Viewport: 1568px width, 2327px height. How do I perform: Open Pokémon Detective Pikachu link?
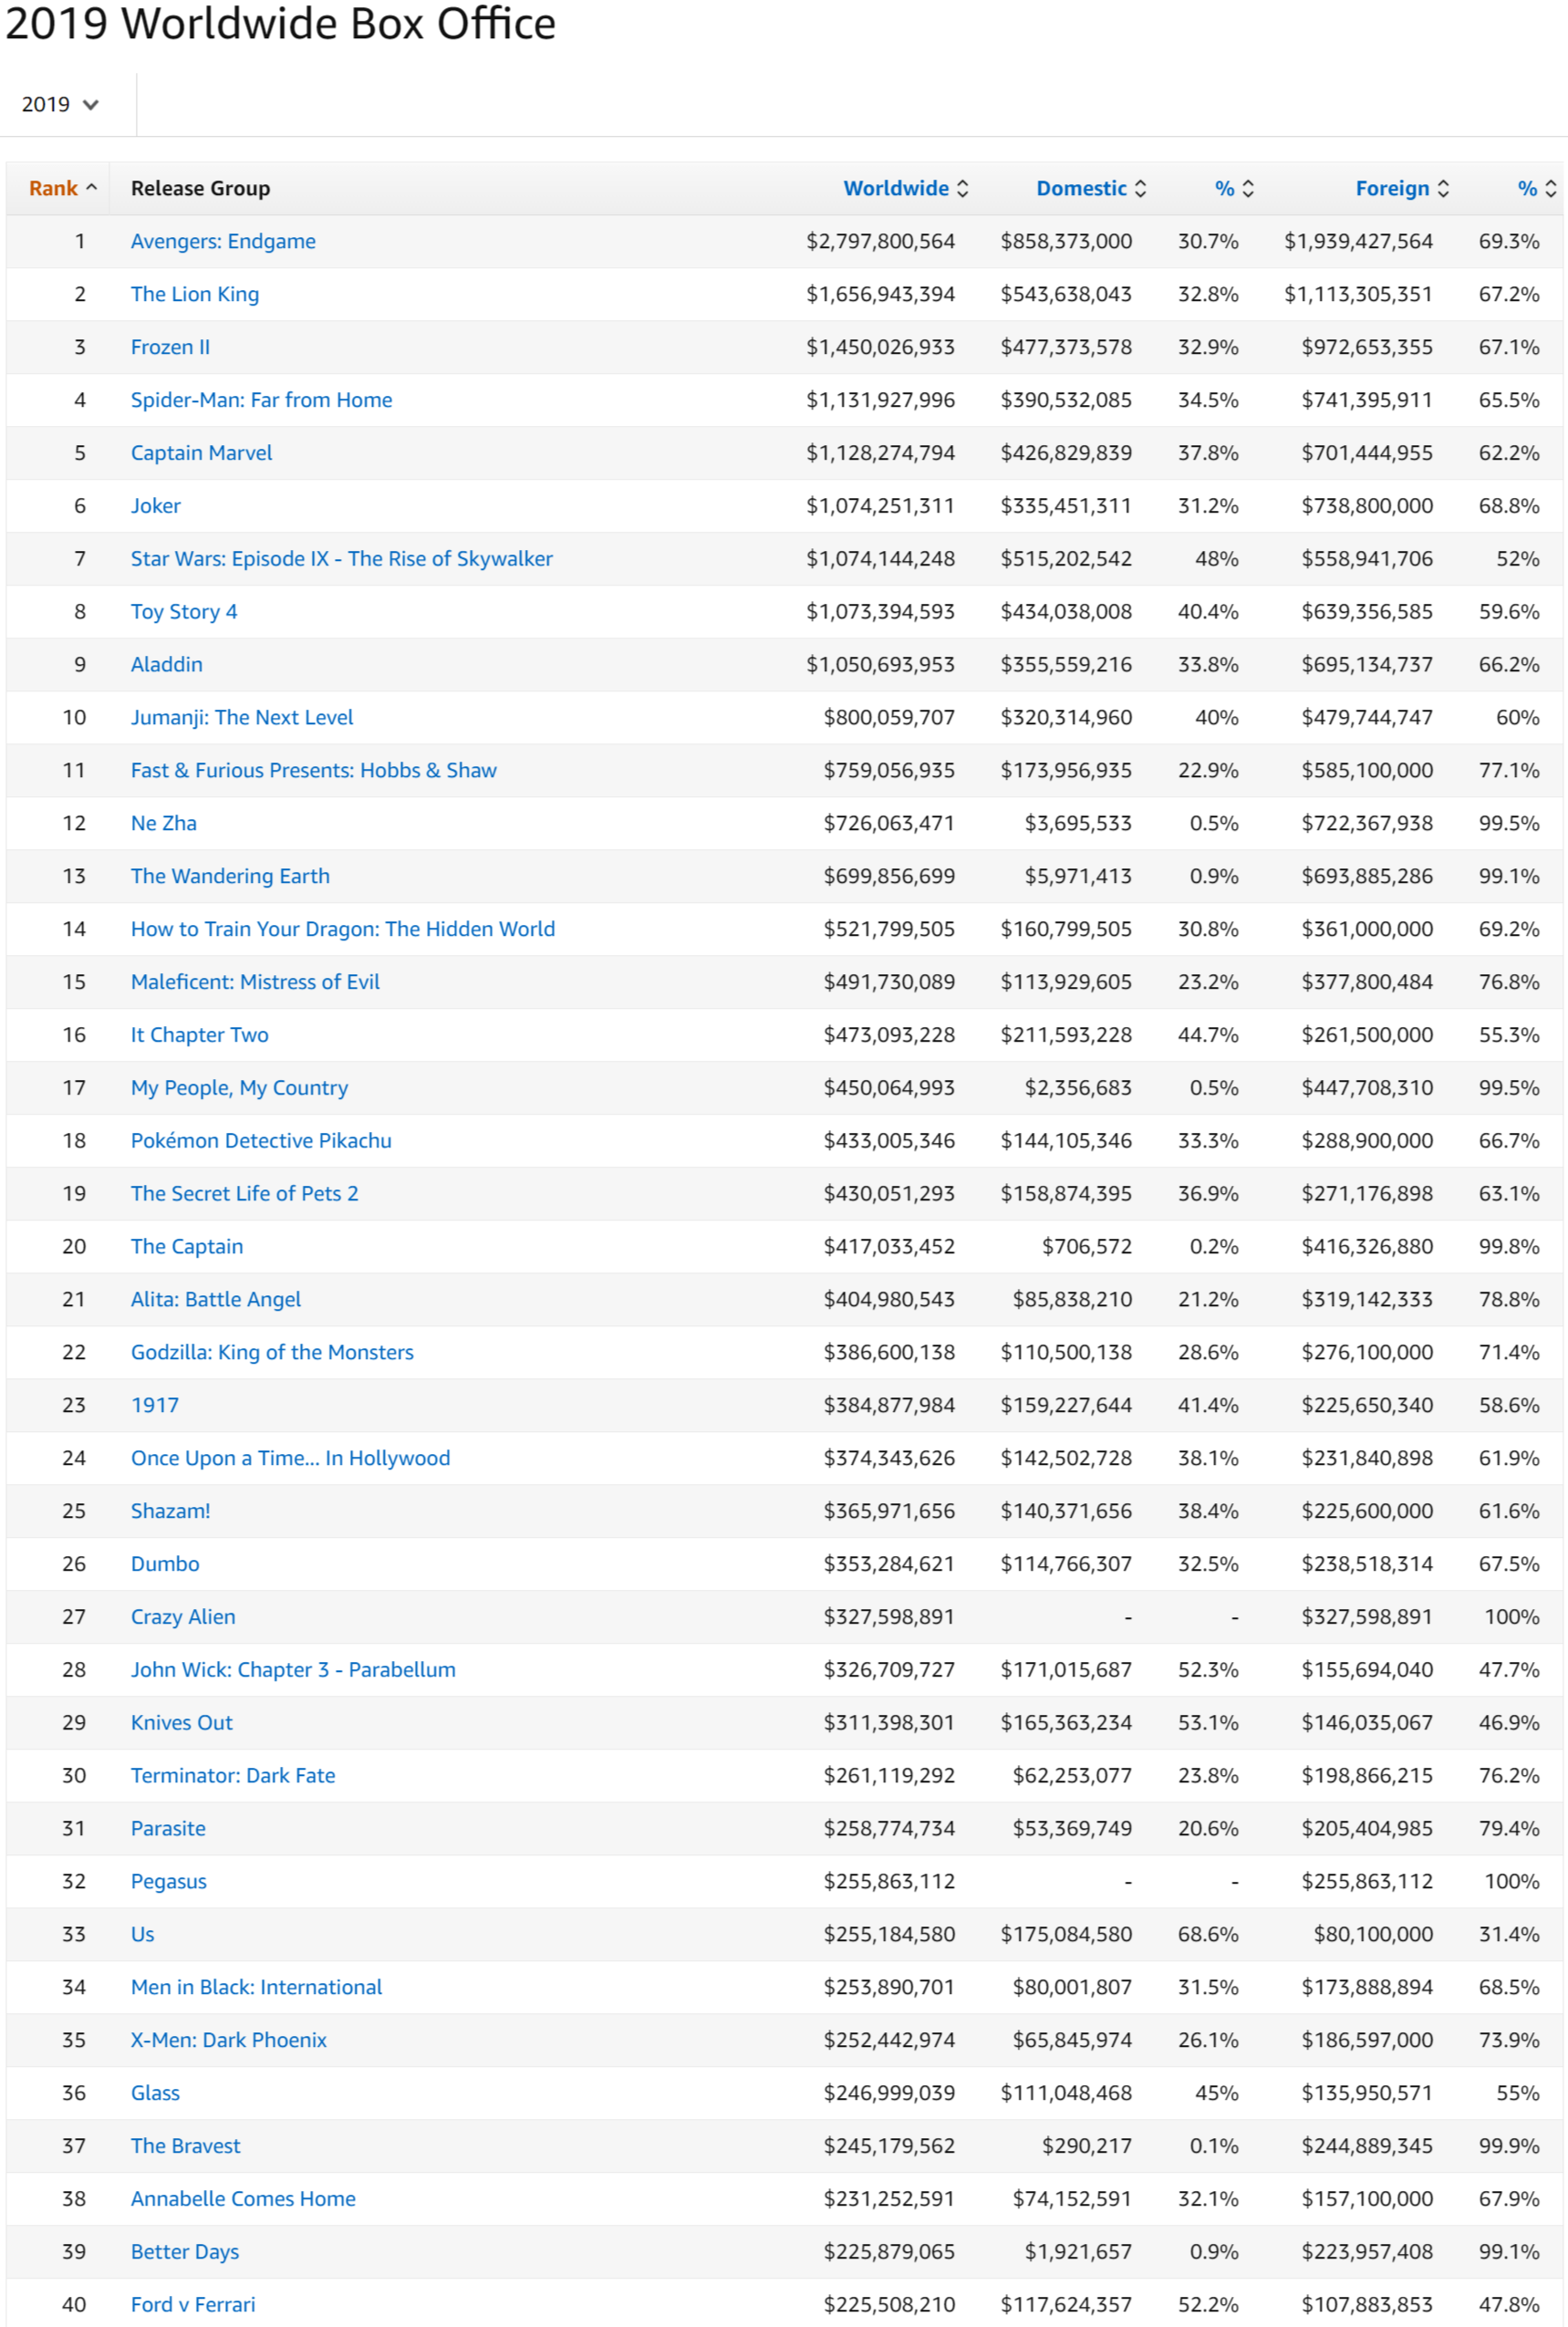click(261, 1141)
